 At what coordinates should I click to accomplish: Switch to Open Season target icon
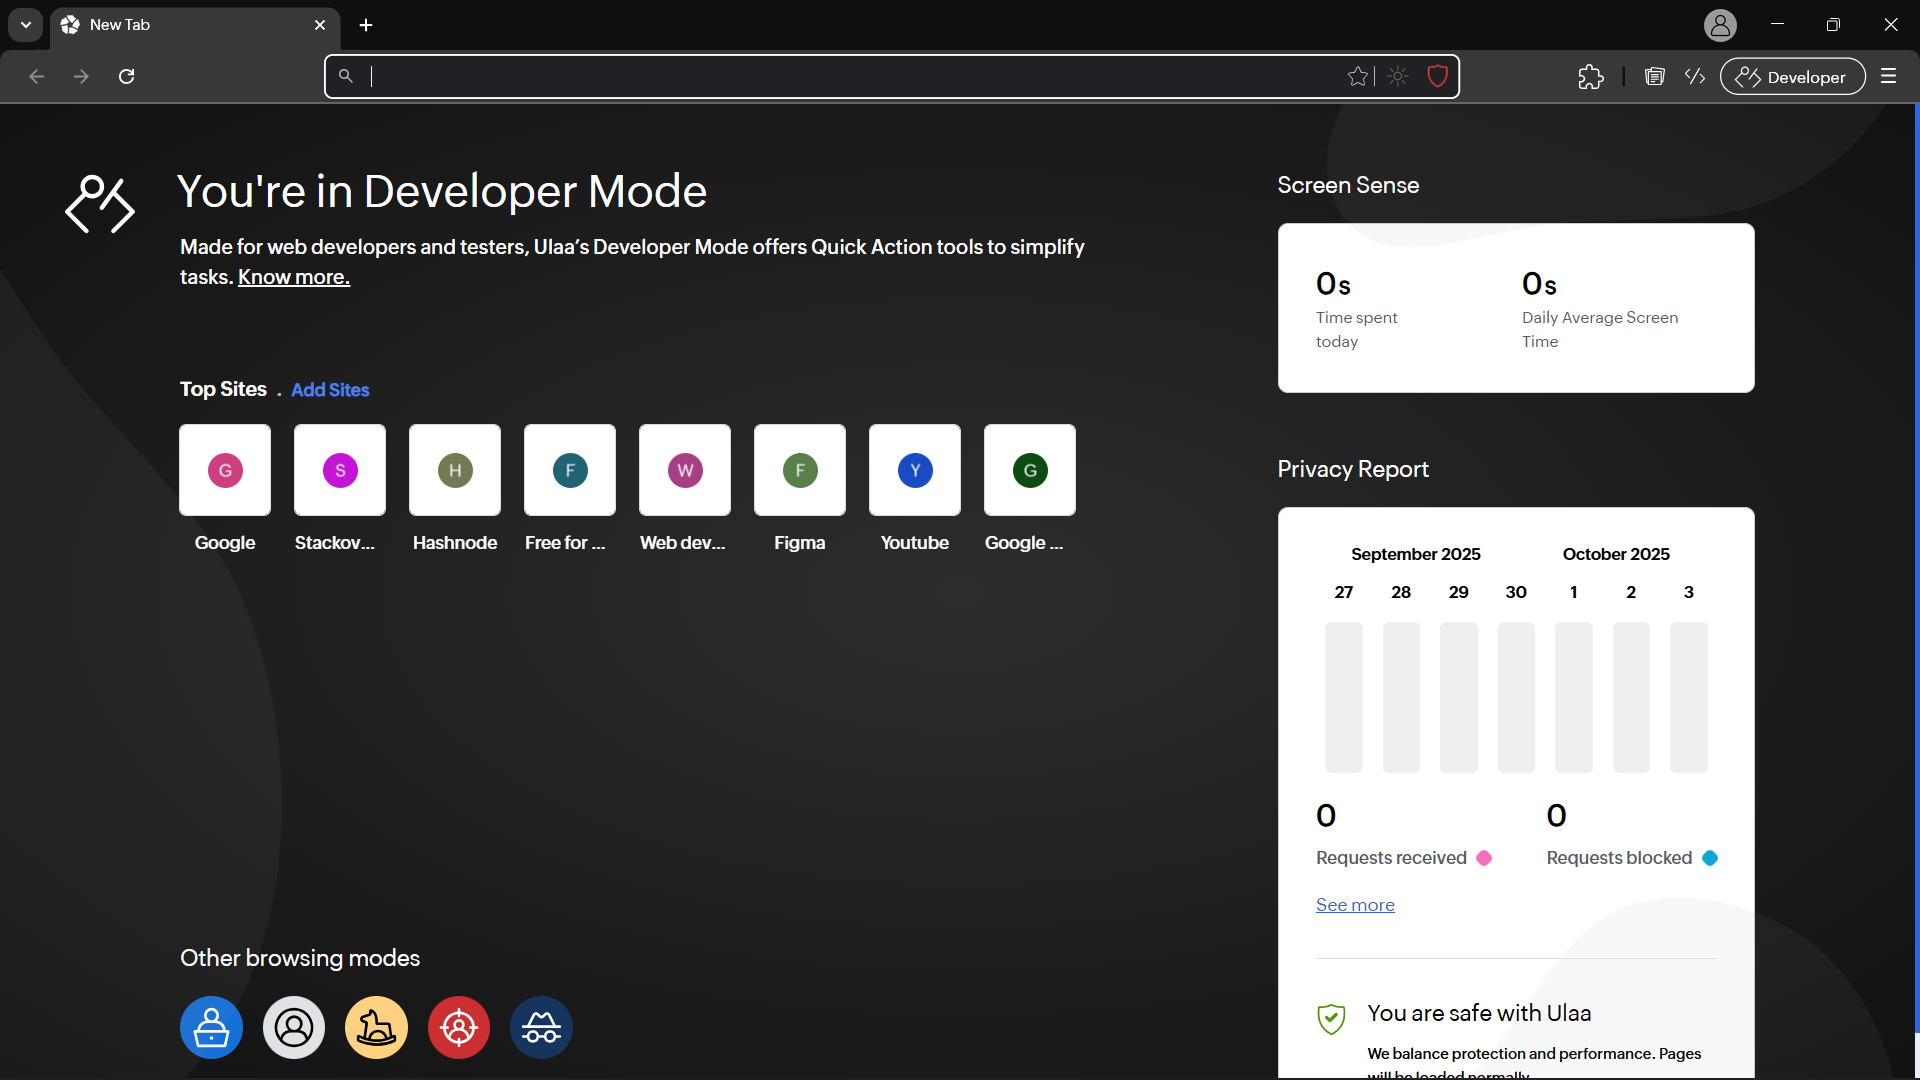459,1027
